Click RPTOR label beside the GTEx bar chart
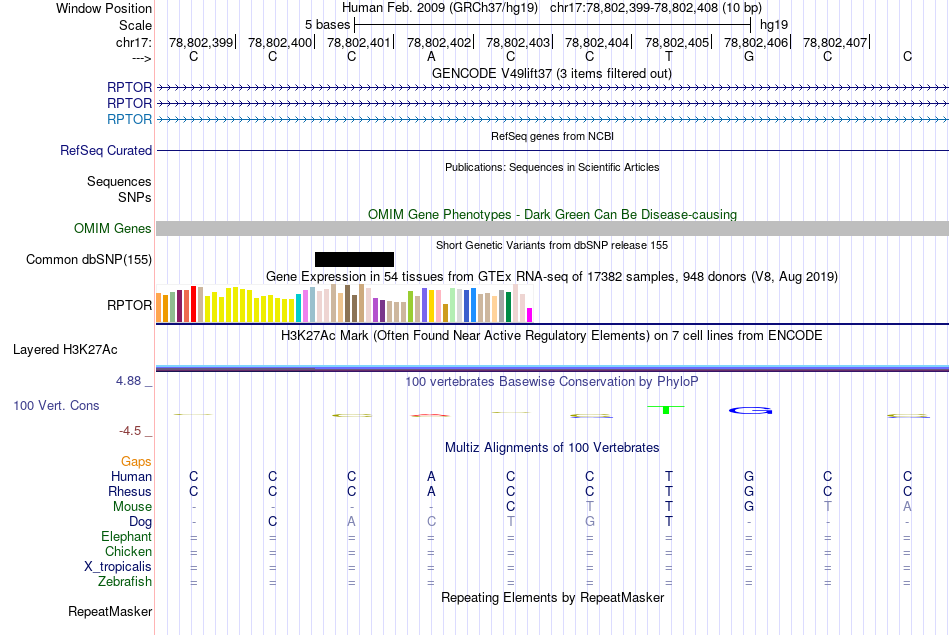This screenshot has width=950, height=635. (129, 305)
